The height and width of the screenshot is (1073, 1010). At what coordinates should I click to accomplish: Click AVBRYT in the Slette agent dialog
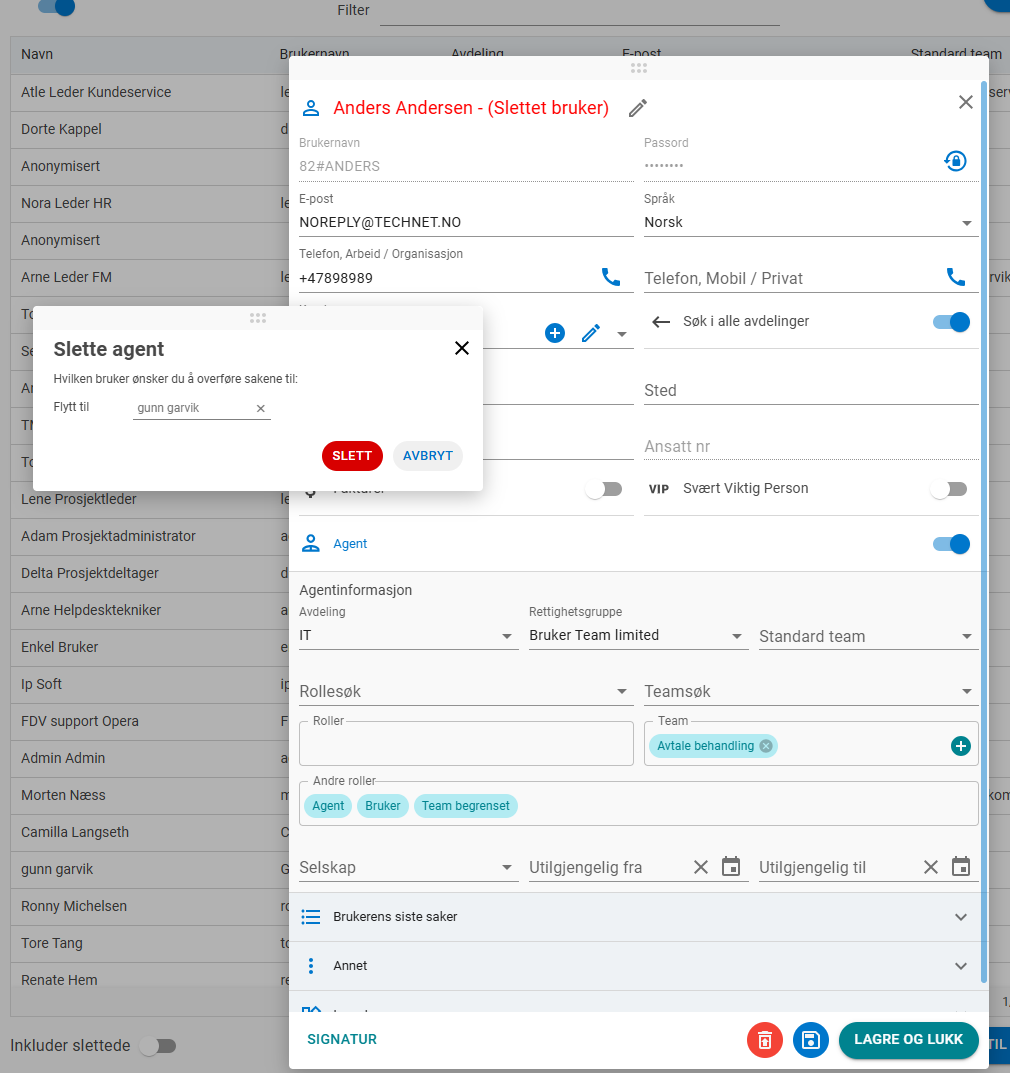coord(428,456)
